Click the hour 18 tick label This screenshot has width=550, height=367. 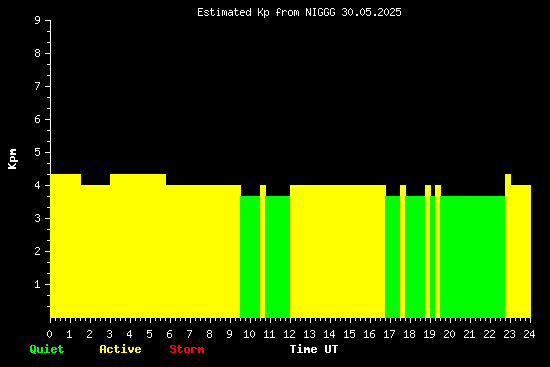(409, 334)
